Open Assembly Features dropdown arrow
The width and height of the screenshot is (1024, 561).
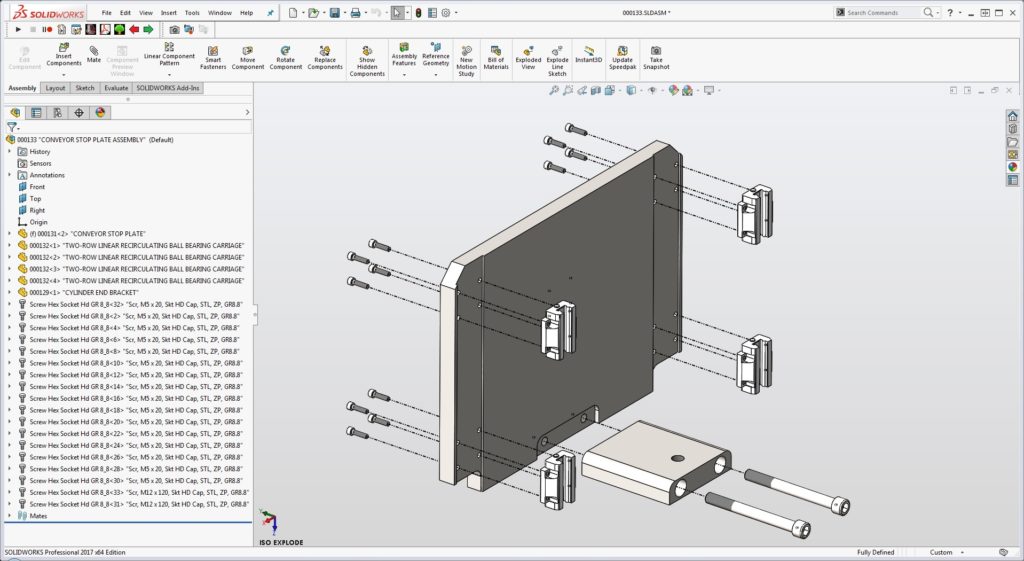[404, 74]
